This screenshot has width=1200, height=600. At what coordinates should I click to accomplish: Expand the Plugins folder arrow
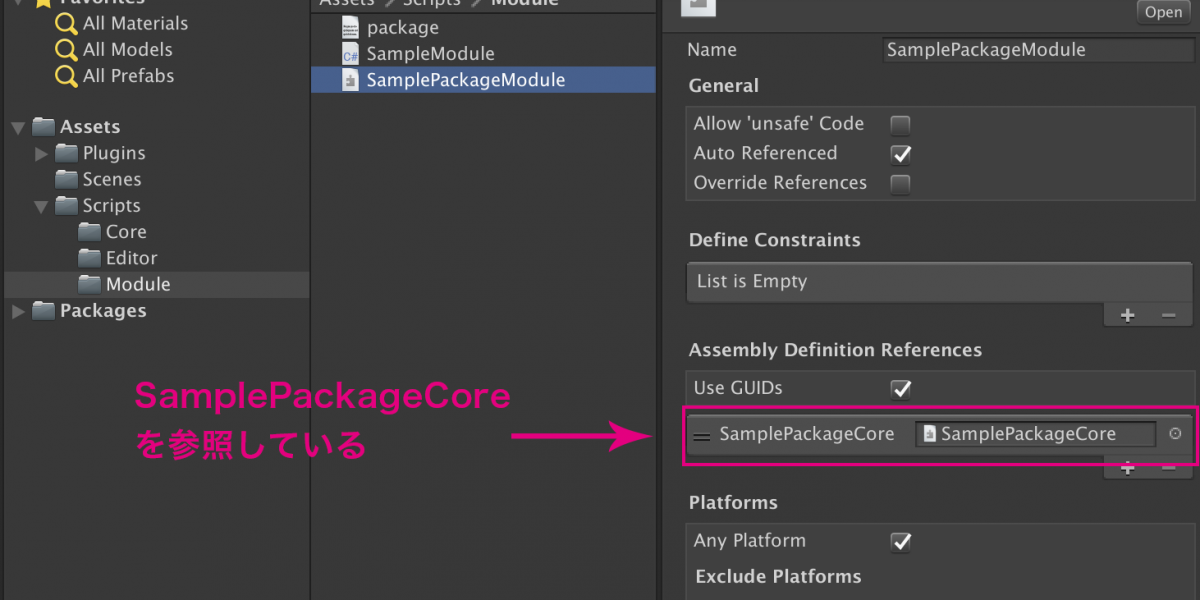41,154
